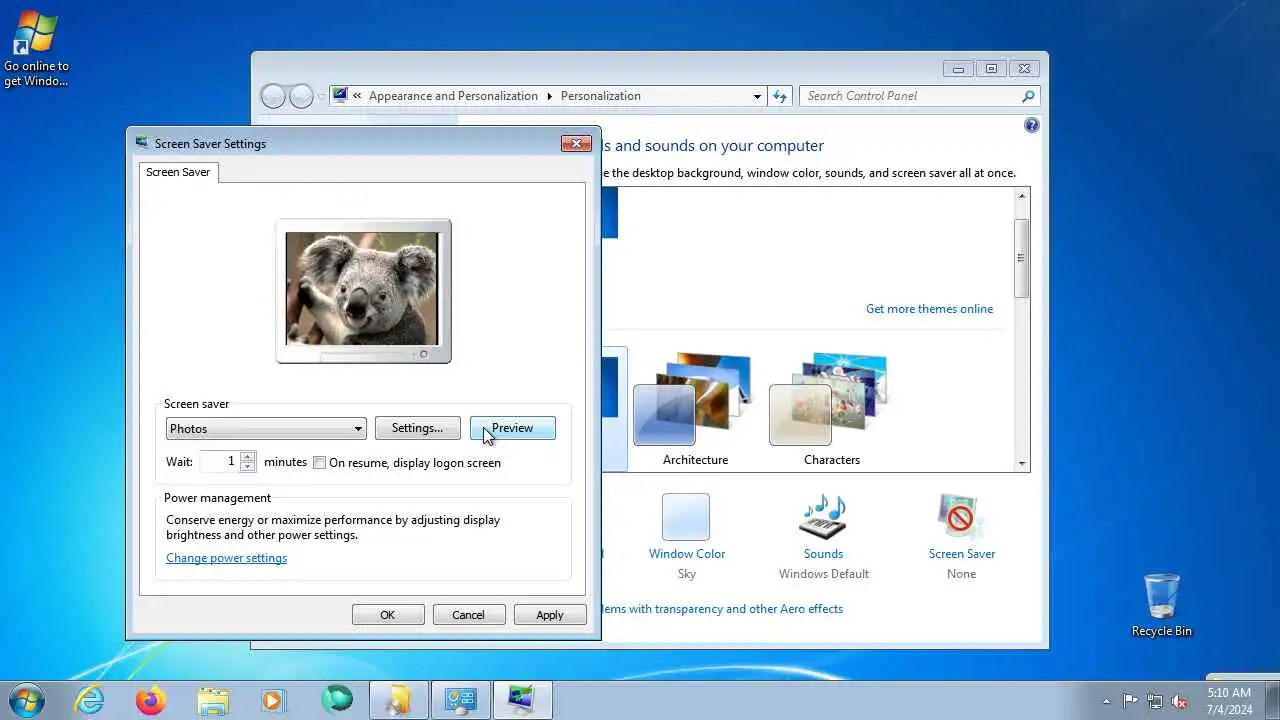Image resolution: width=1280 pixels, height=720 pixels.
Task: Switch to the Screen Saver Settings taskbar button
Action: pyautogui.click(x=522, y=700)
